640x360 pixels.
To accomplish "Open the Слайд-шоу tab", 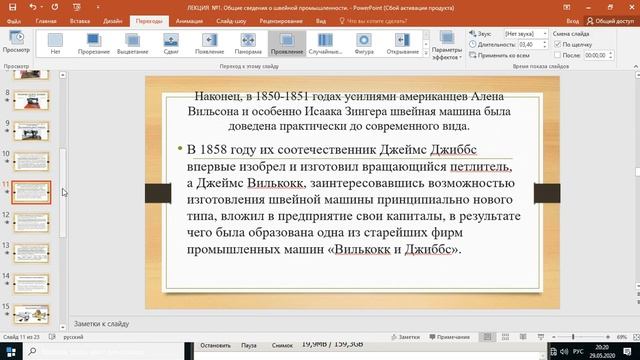I will [231, 21].
